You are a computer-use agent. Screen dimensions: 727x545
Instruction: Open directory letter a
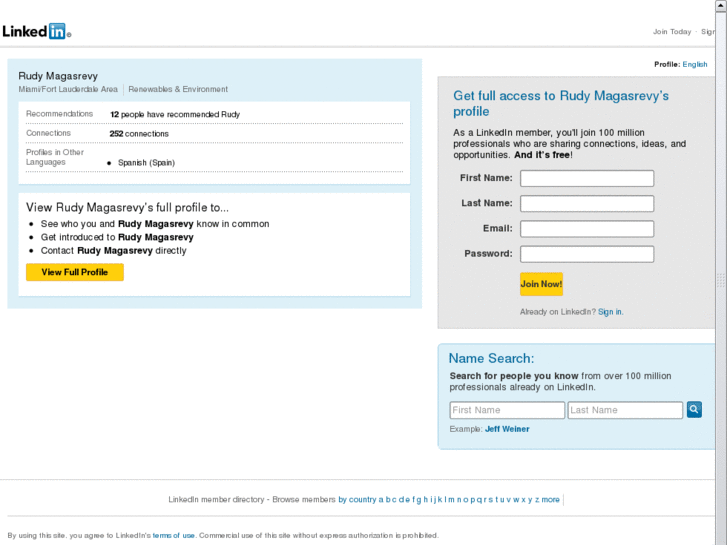pos(381,500)
